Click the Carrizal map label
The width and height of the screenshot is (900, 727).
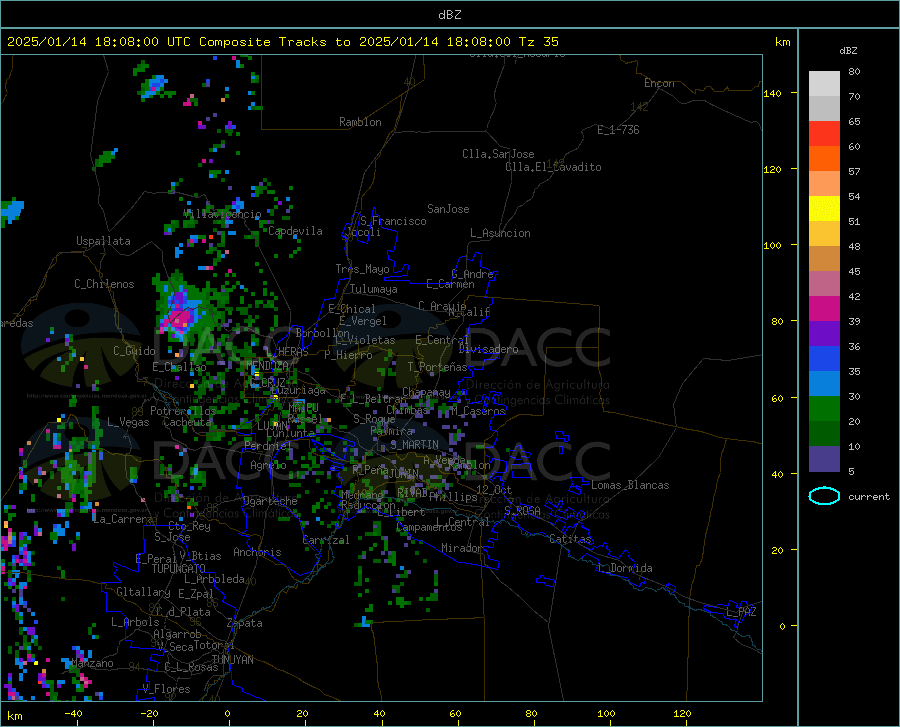click(x=325, y=540)
